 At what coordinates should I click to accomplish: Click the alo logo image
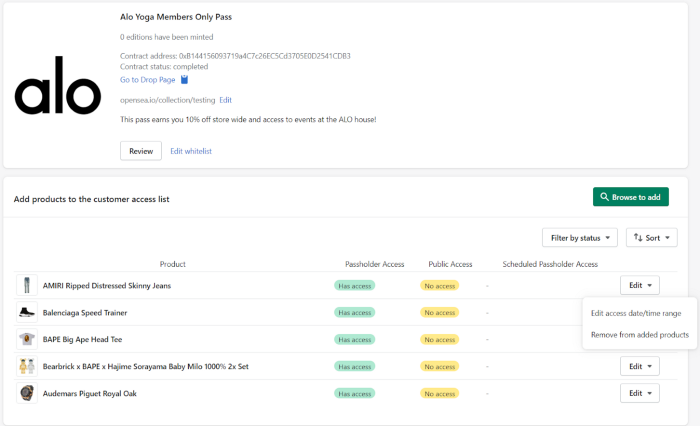(x=58, y=85)
